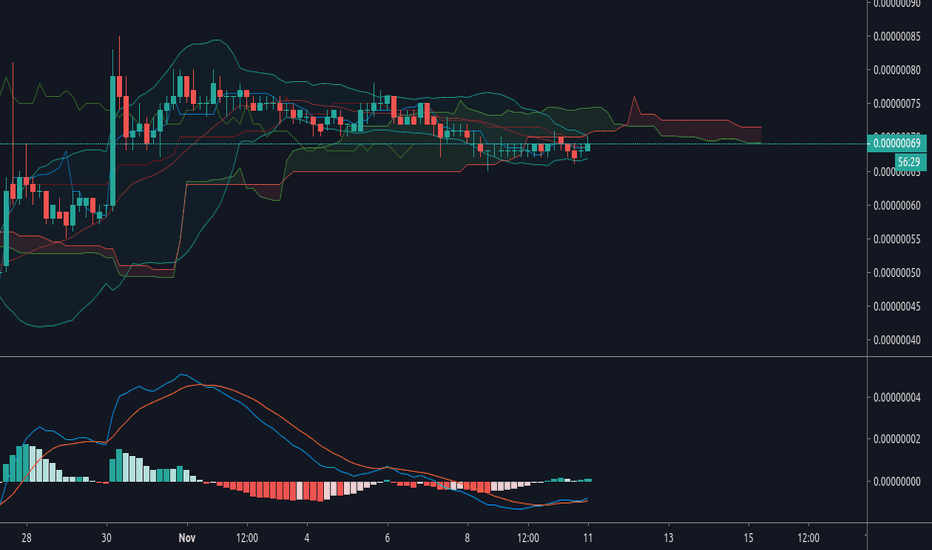Click the date label 13 on time axis
This screenshot has height=550, width=932.
(x=669, y=538)
